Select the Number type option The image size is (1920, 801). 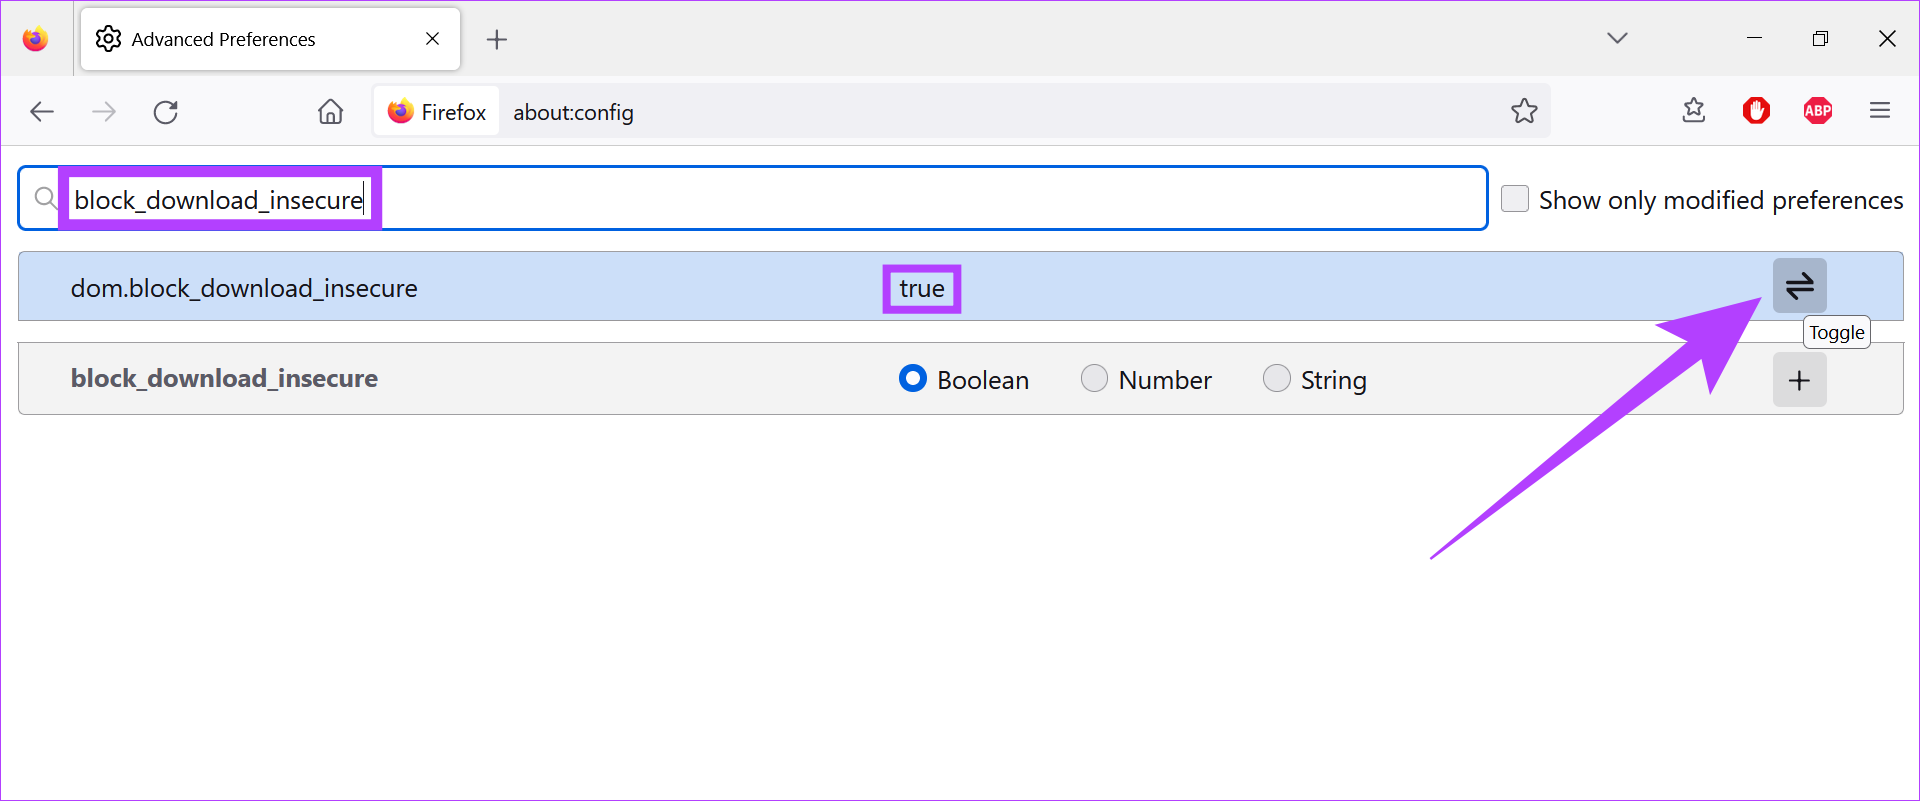point(1094,379)
